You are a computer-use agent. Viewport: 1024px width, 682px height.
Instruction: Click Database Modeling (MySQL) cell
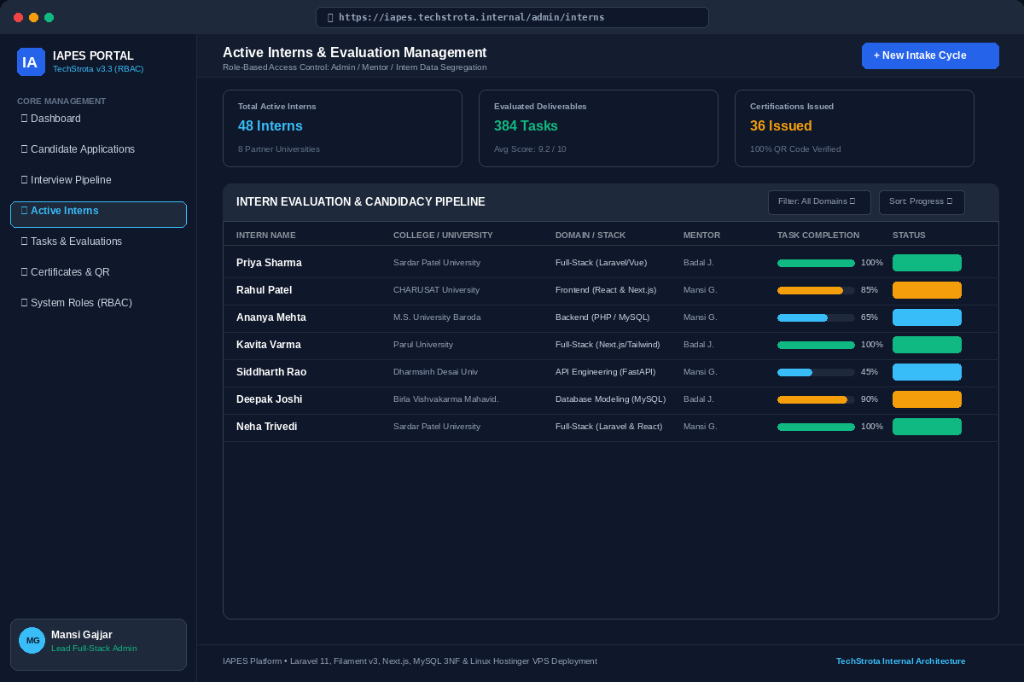tap(611, 399)
